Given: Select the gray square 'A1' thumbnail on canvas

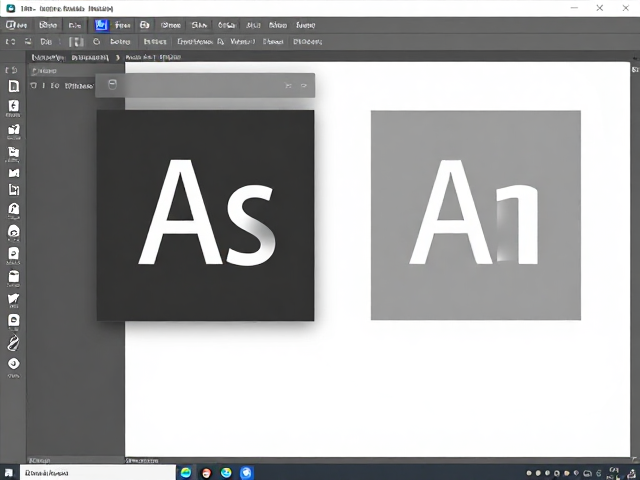Looking at the screenshot, I should click(x=476, y=215).
